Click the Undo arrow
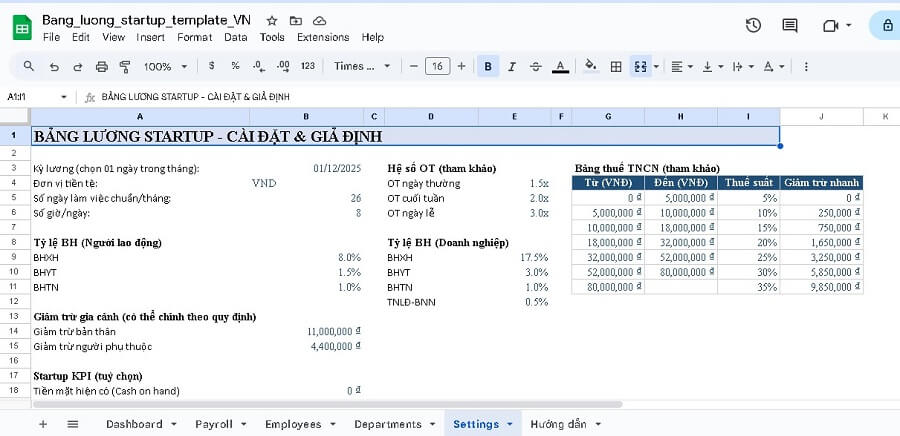The width and height of the screenshot is (900, 436). point(54,67)
